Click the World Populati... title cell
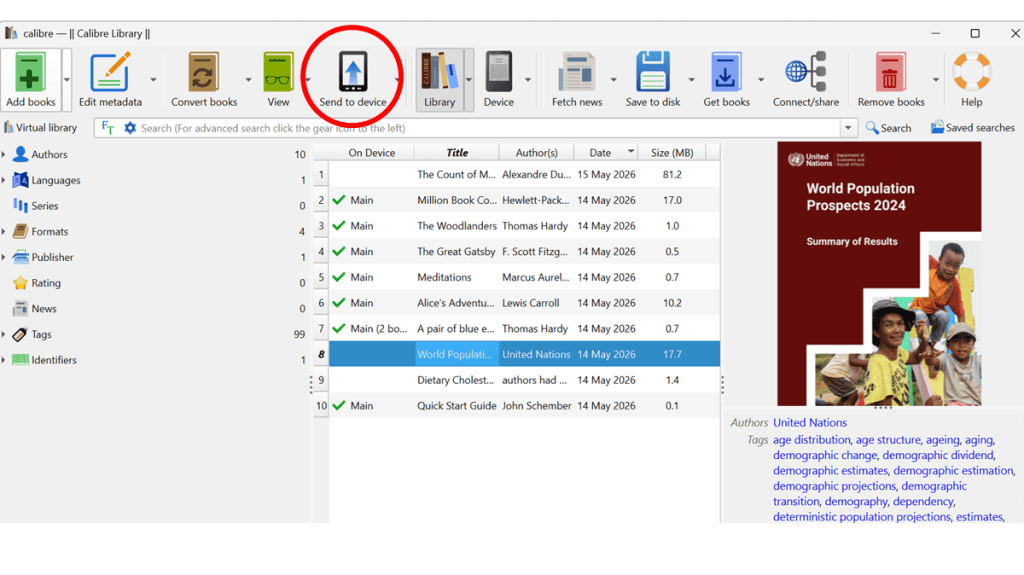1024x575 pixels. tap(456, 354)
